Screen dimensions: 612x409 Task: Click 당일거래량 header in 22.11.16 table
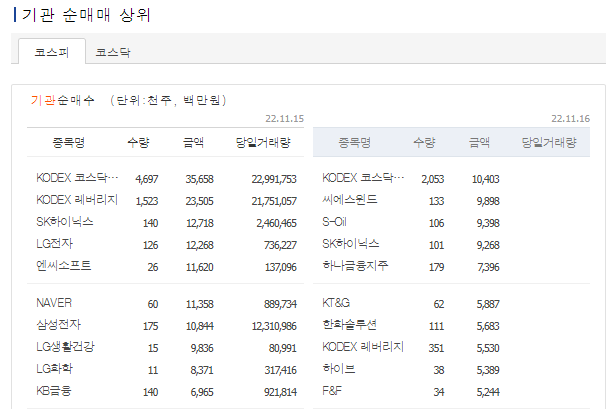click(549, 142)
